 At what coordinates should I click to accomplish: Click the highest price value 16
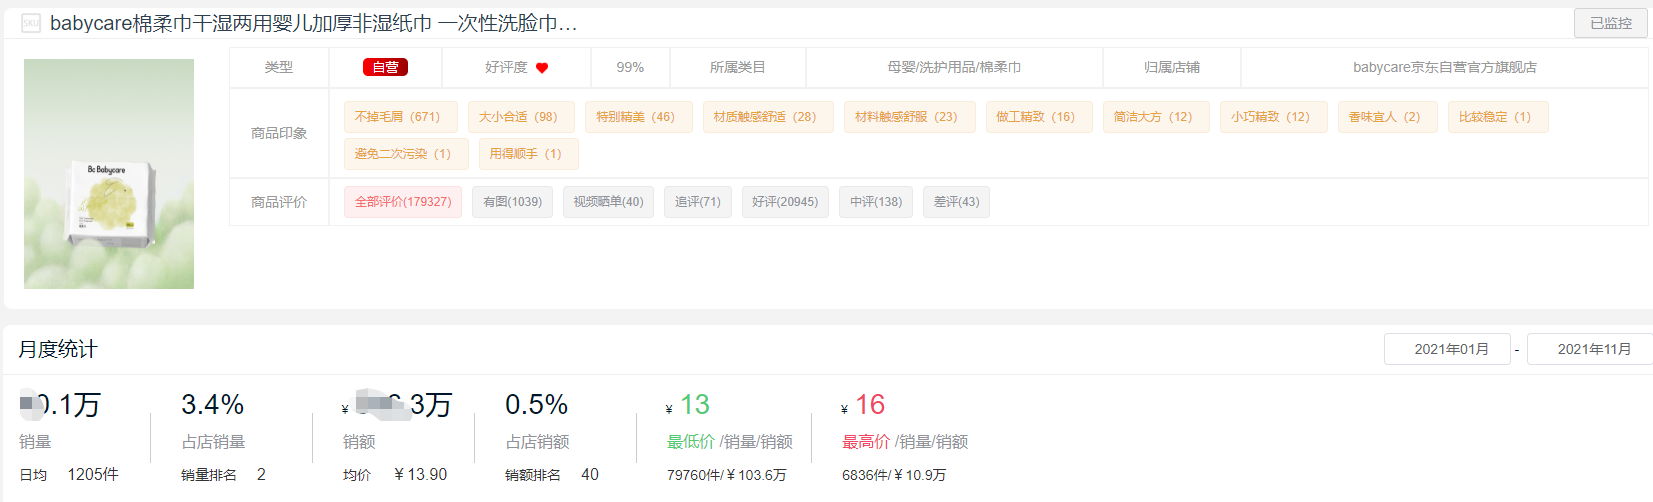pos(870,405)
